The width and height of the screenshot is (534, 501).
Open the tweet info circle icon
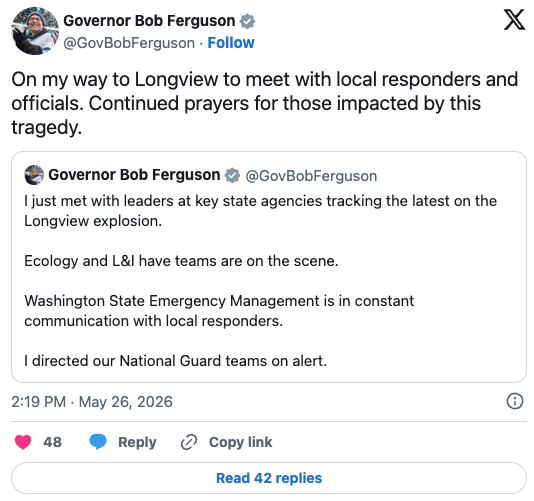tap(514, 401)
